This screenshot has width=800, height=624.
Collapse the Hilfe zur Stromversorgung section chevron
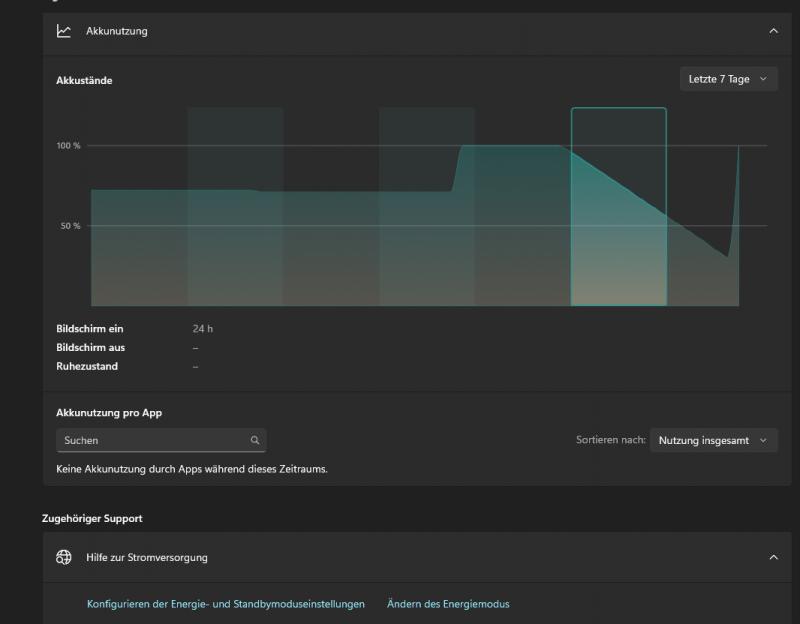(773, 557)
